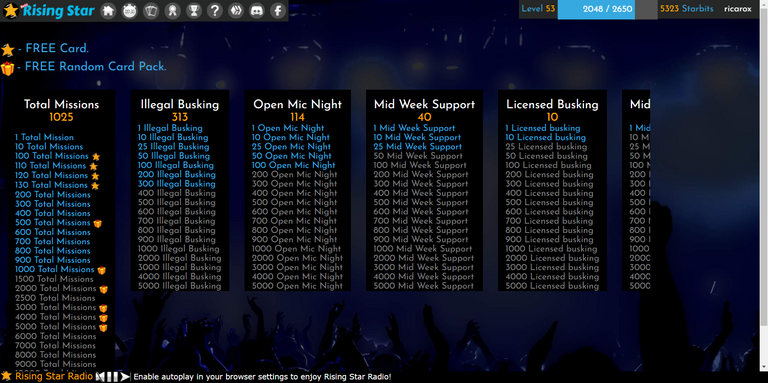Click the Rising Star Radio label
Screen dimensions: 768x383
(x=54, y=376)
